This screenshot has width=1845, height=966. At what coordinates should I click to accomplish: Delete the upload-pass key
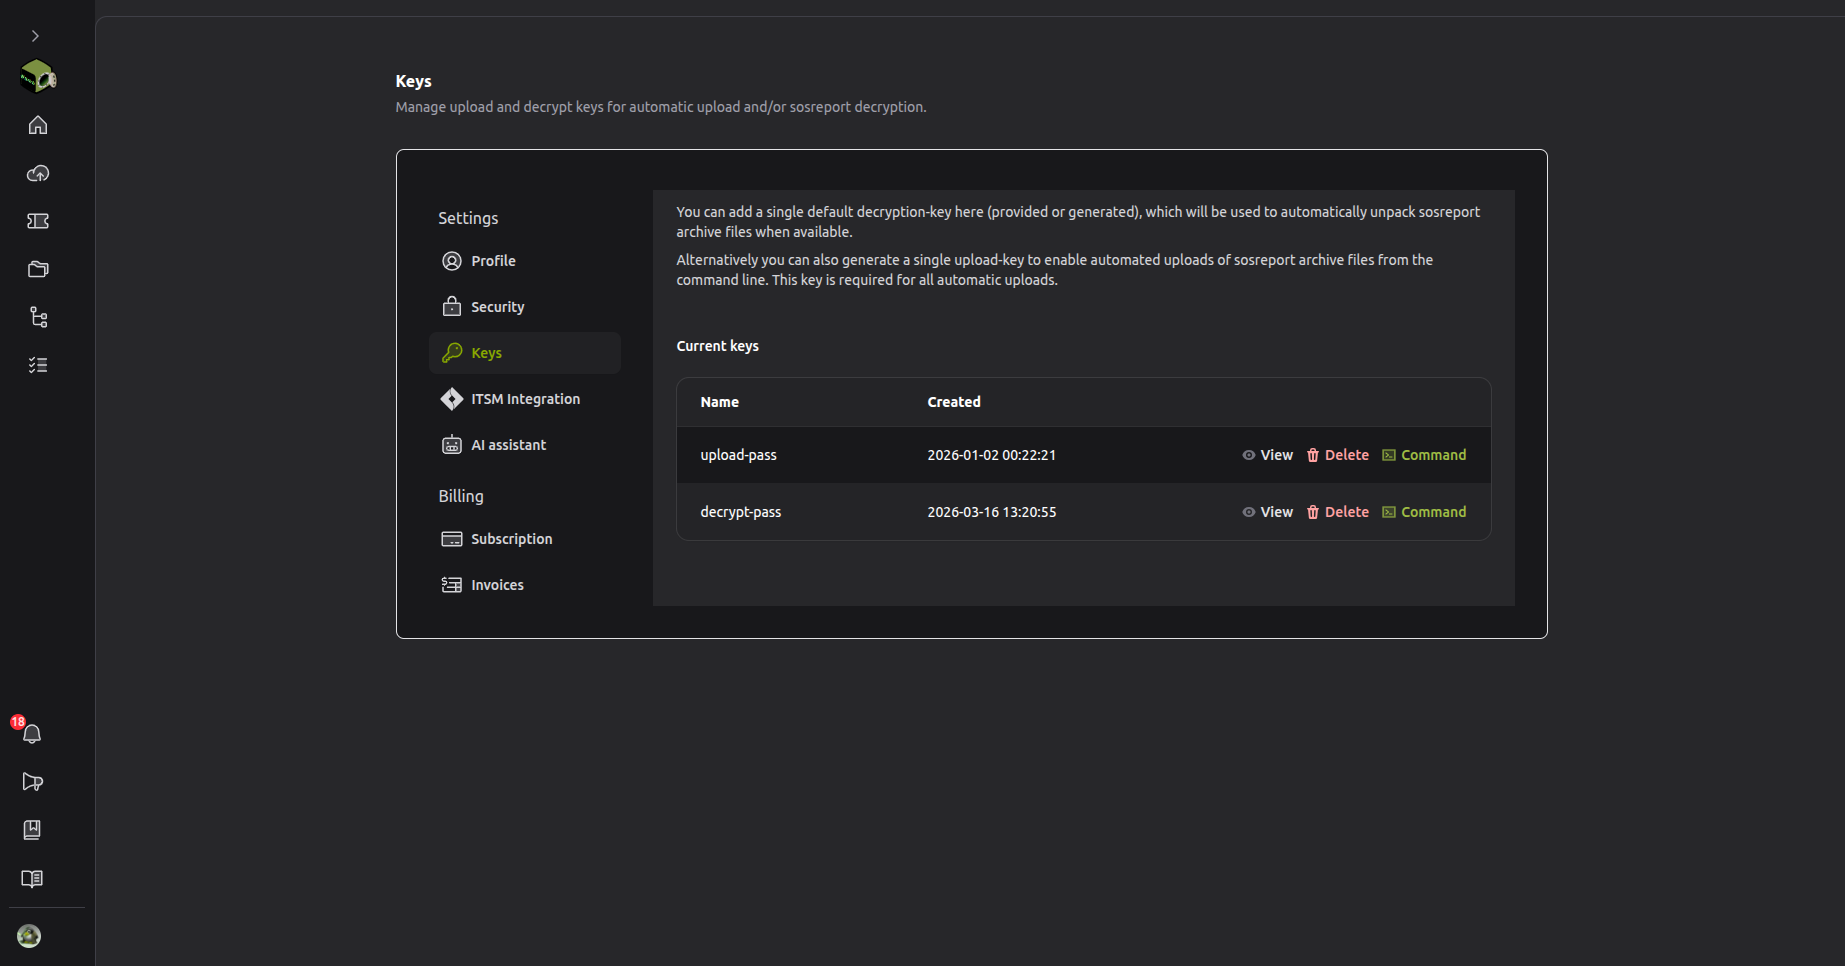(x=1337, y=455)
